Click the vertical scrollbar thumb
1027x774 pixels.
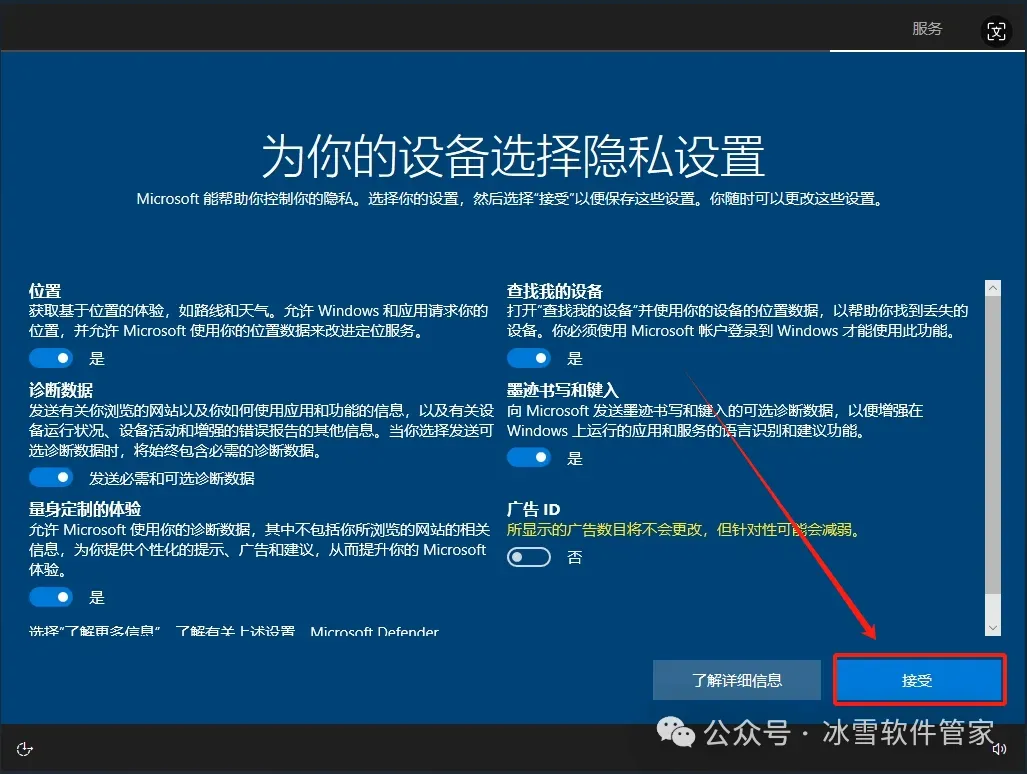[993, 445]
